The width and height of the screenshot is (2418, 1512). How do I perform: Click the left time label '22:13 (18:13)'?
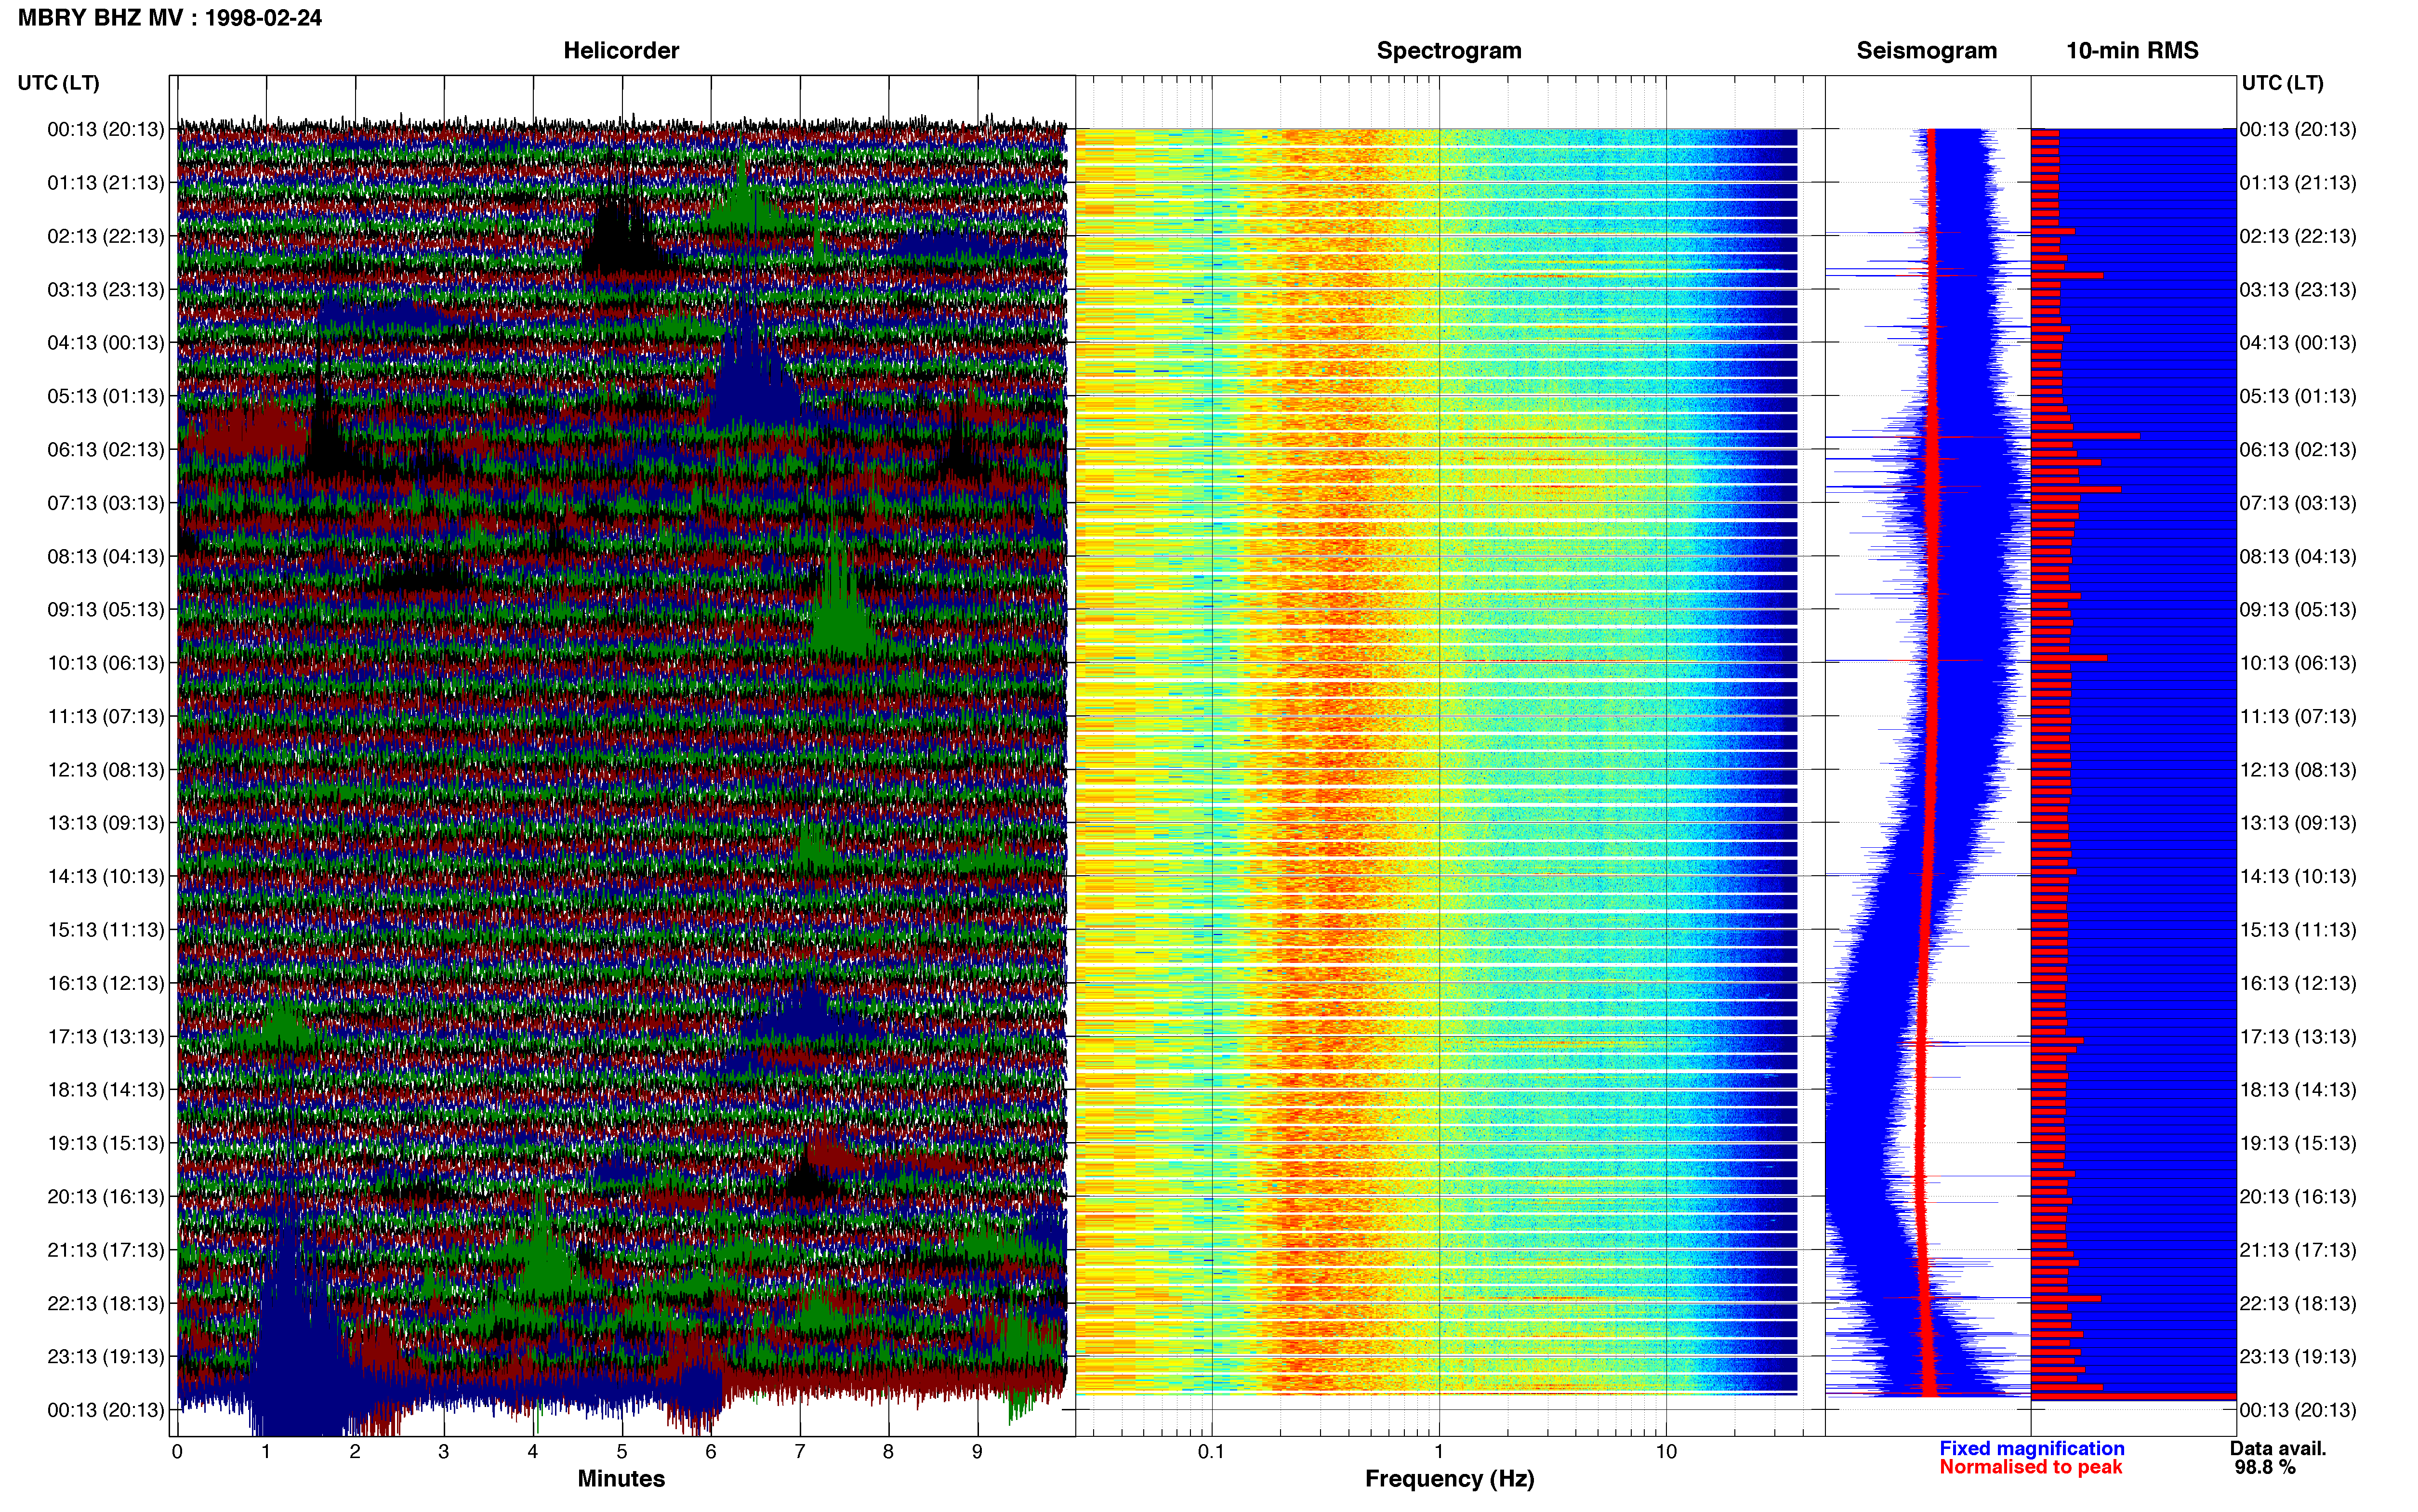pos(106,1304)
